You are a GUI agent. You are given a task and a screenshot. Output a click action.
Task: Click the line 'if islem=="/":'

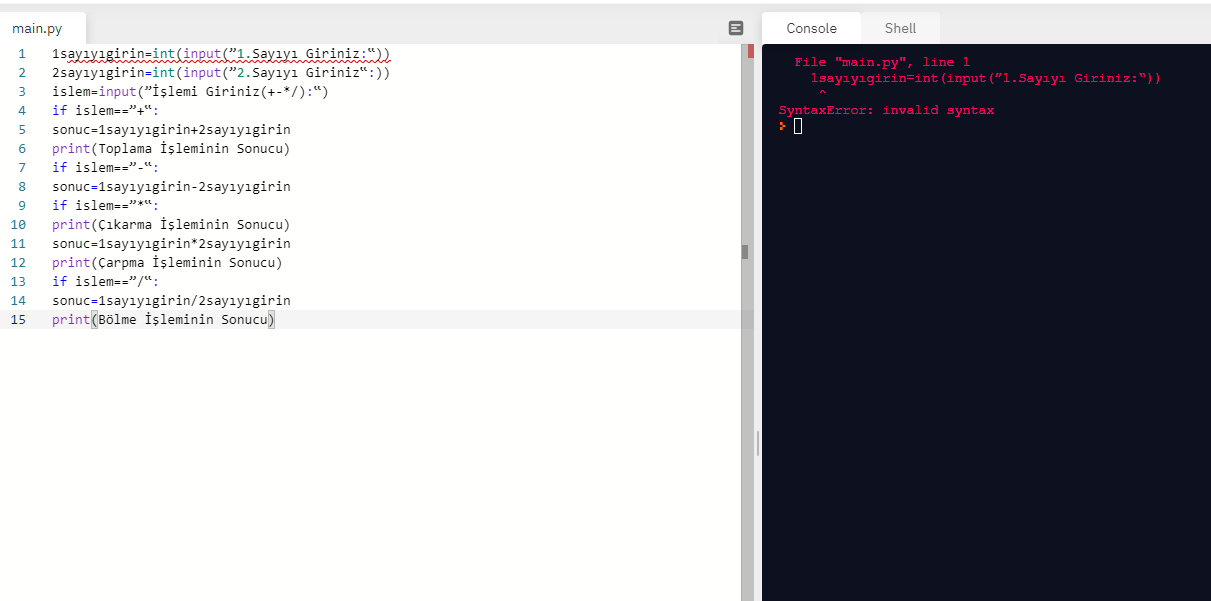pyautogui.click(x=105, y=281)
